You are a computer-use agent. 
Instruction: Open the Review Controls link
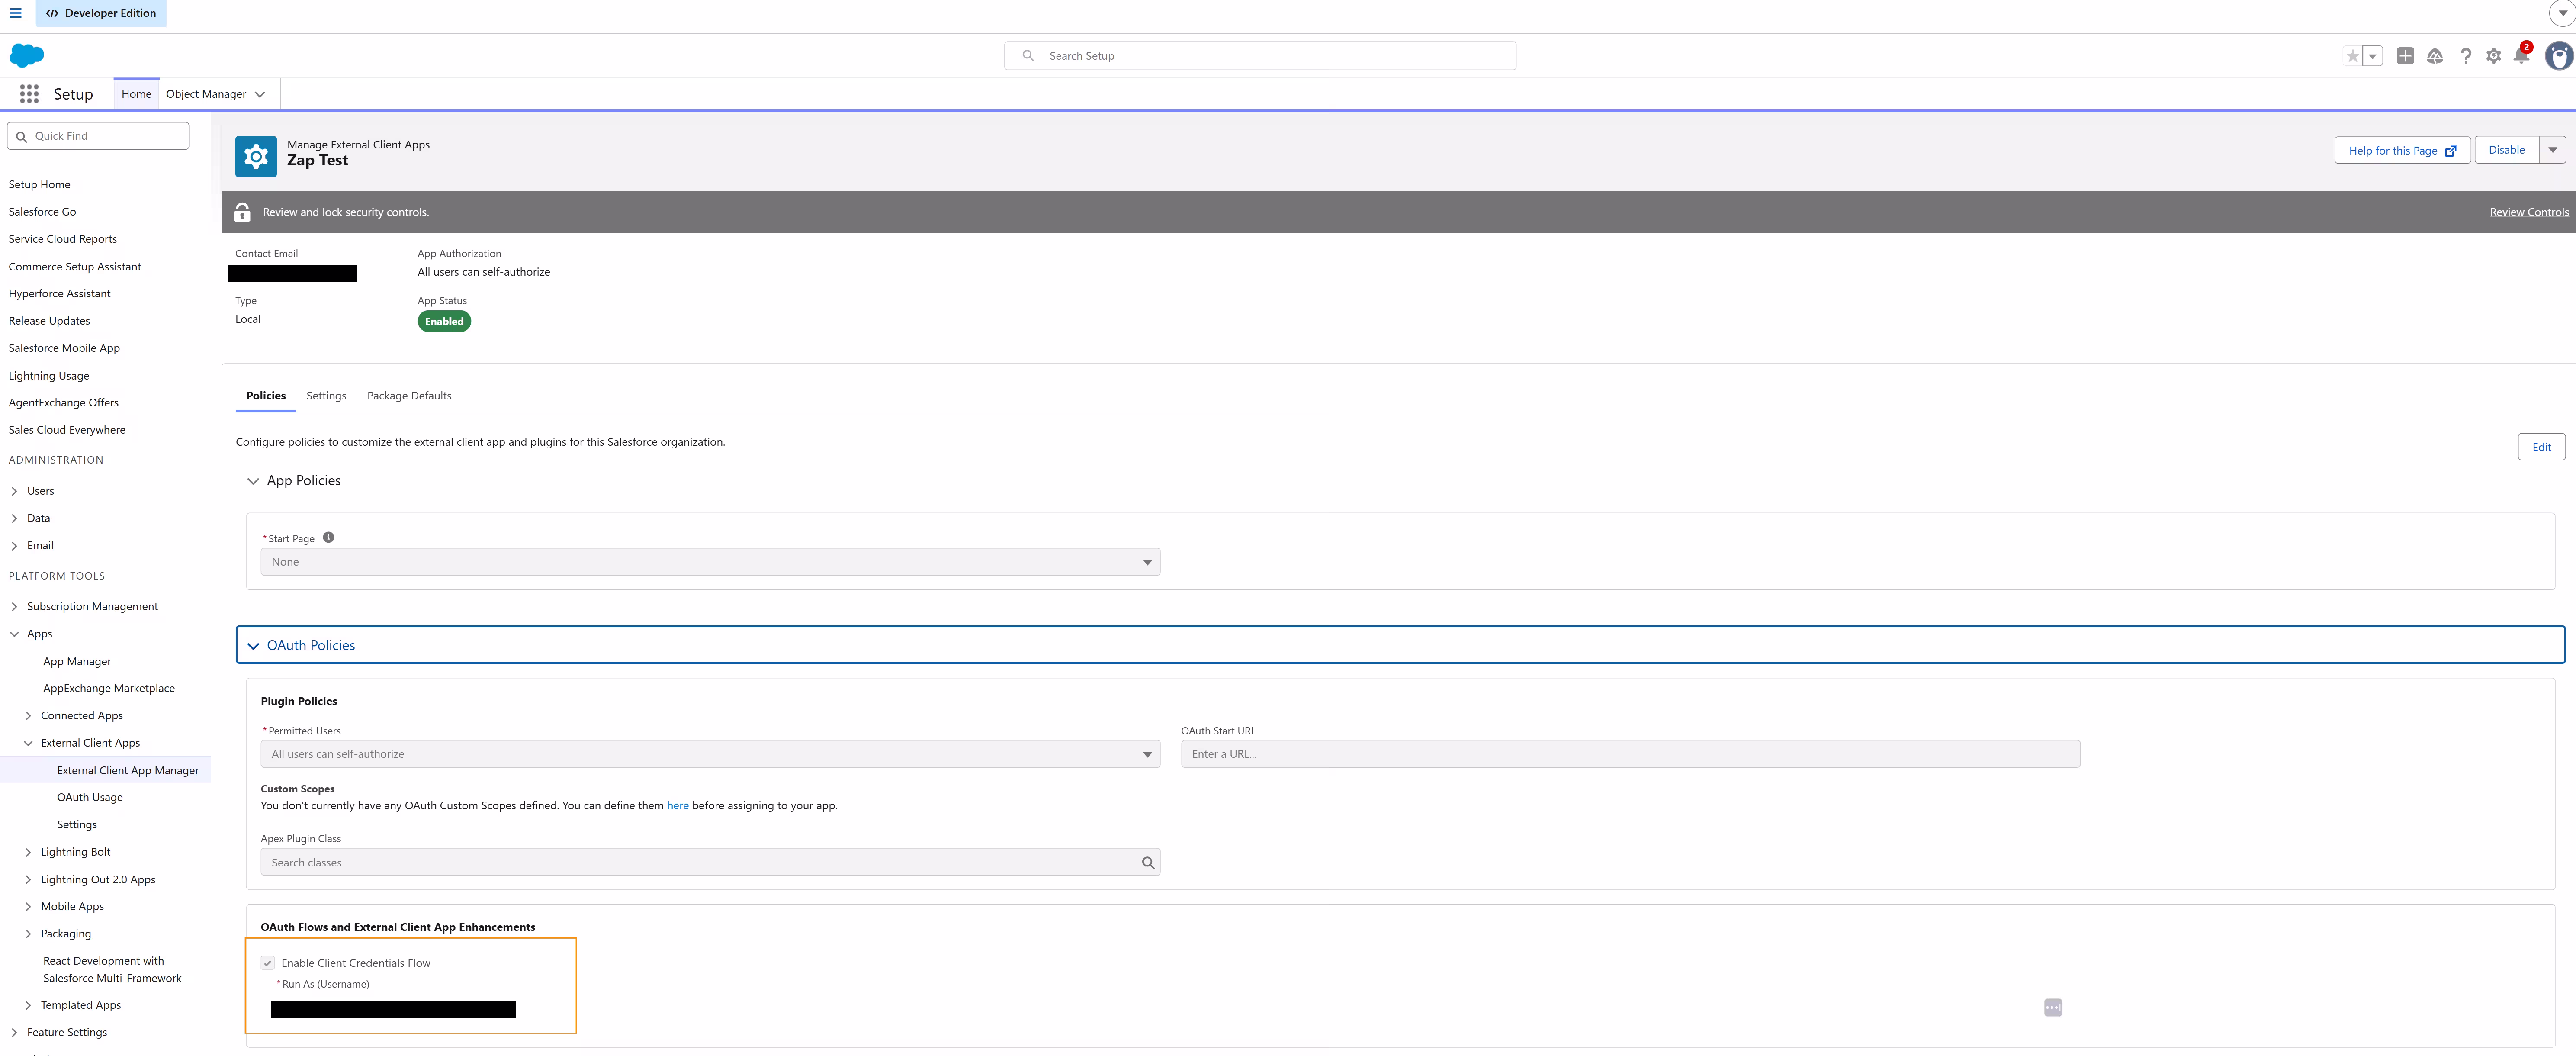2528,212
